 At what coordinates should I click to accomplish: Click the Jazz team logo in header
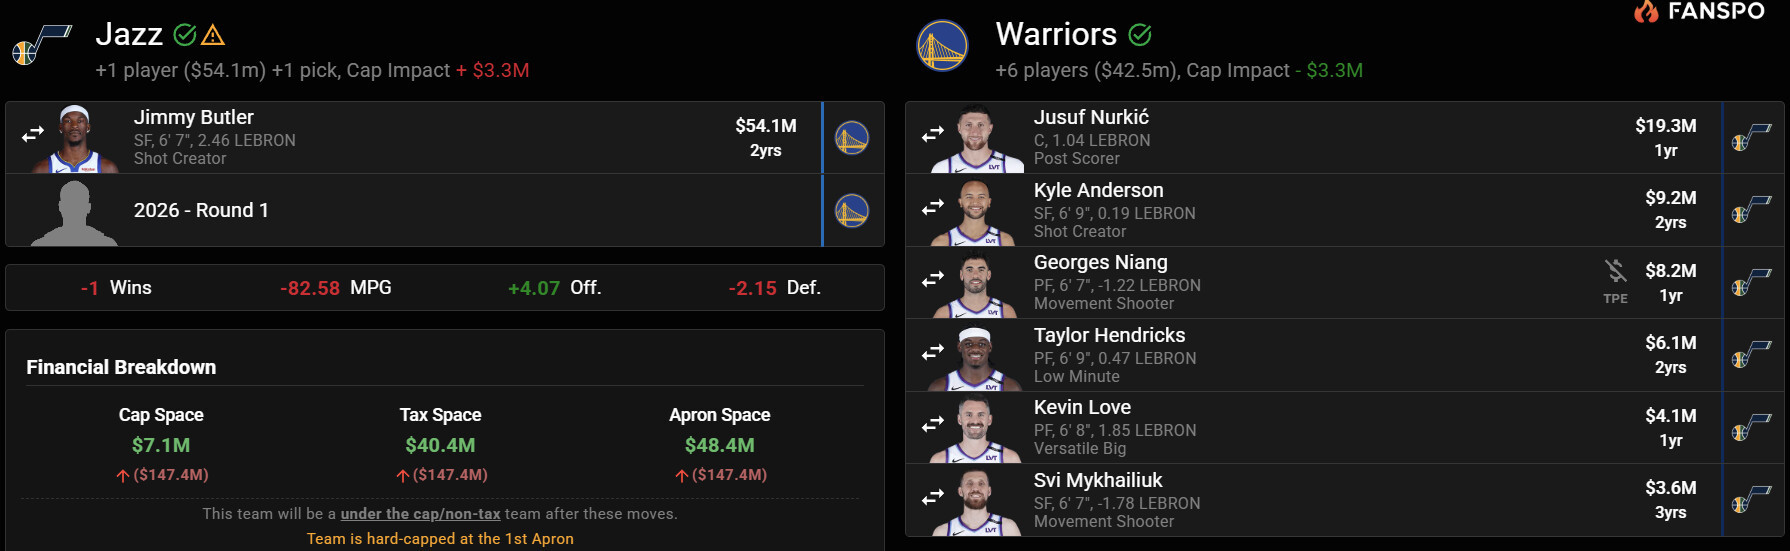pyautogui.click(x=40, y=46)
